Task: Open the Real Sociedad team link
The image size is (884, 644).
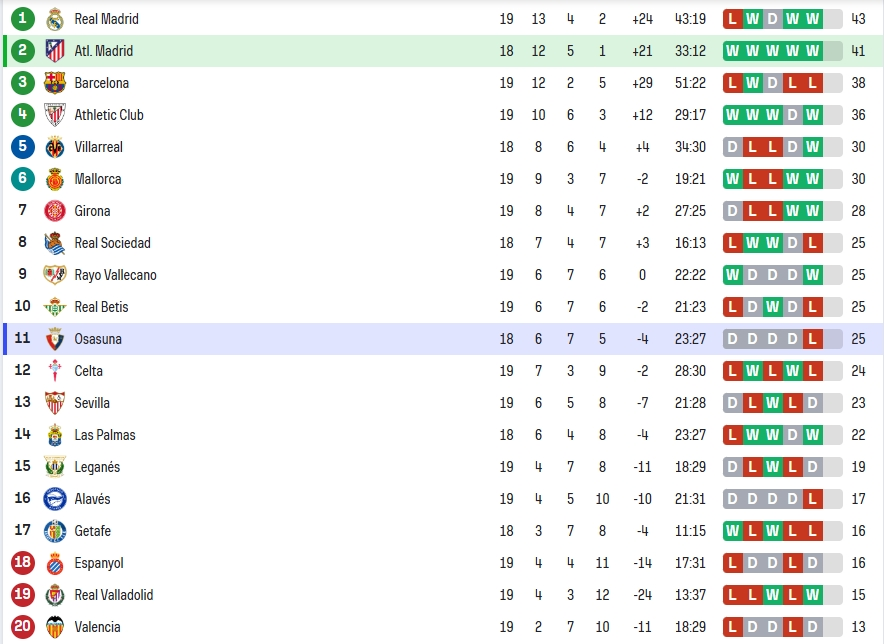Action: tap(112, 243)
